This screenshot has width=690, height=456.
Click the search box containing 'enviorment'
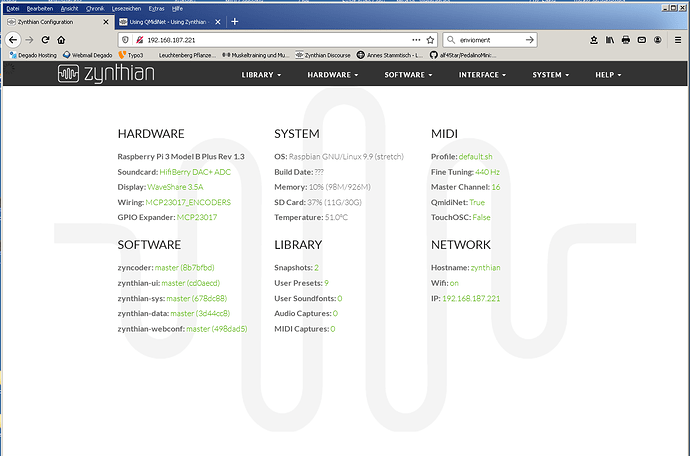pos(488,40)
